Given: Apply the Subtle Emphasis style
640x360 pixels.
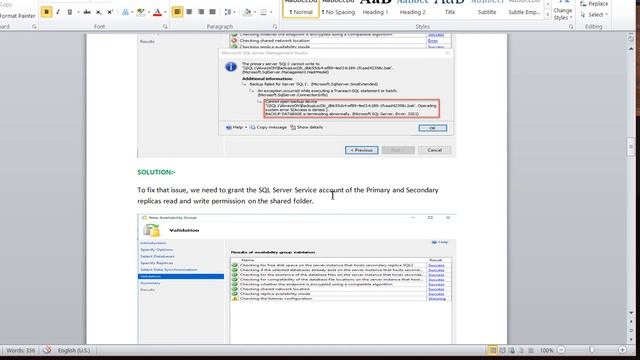Looking at the screenshot, I should (524, 8).
